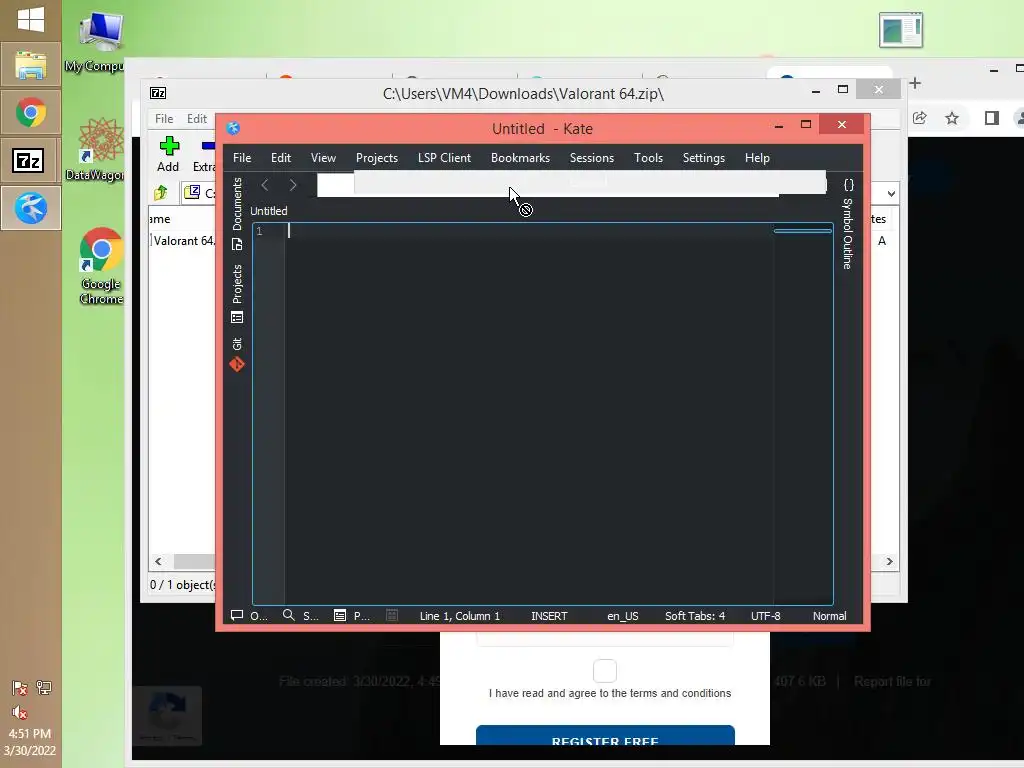Click the muted volume tray icon
Viewport: 1024px width, 768px height.
(x=20, y=712)
